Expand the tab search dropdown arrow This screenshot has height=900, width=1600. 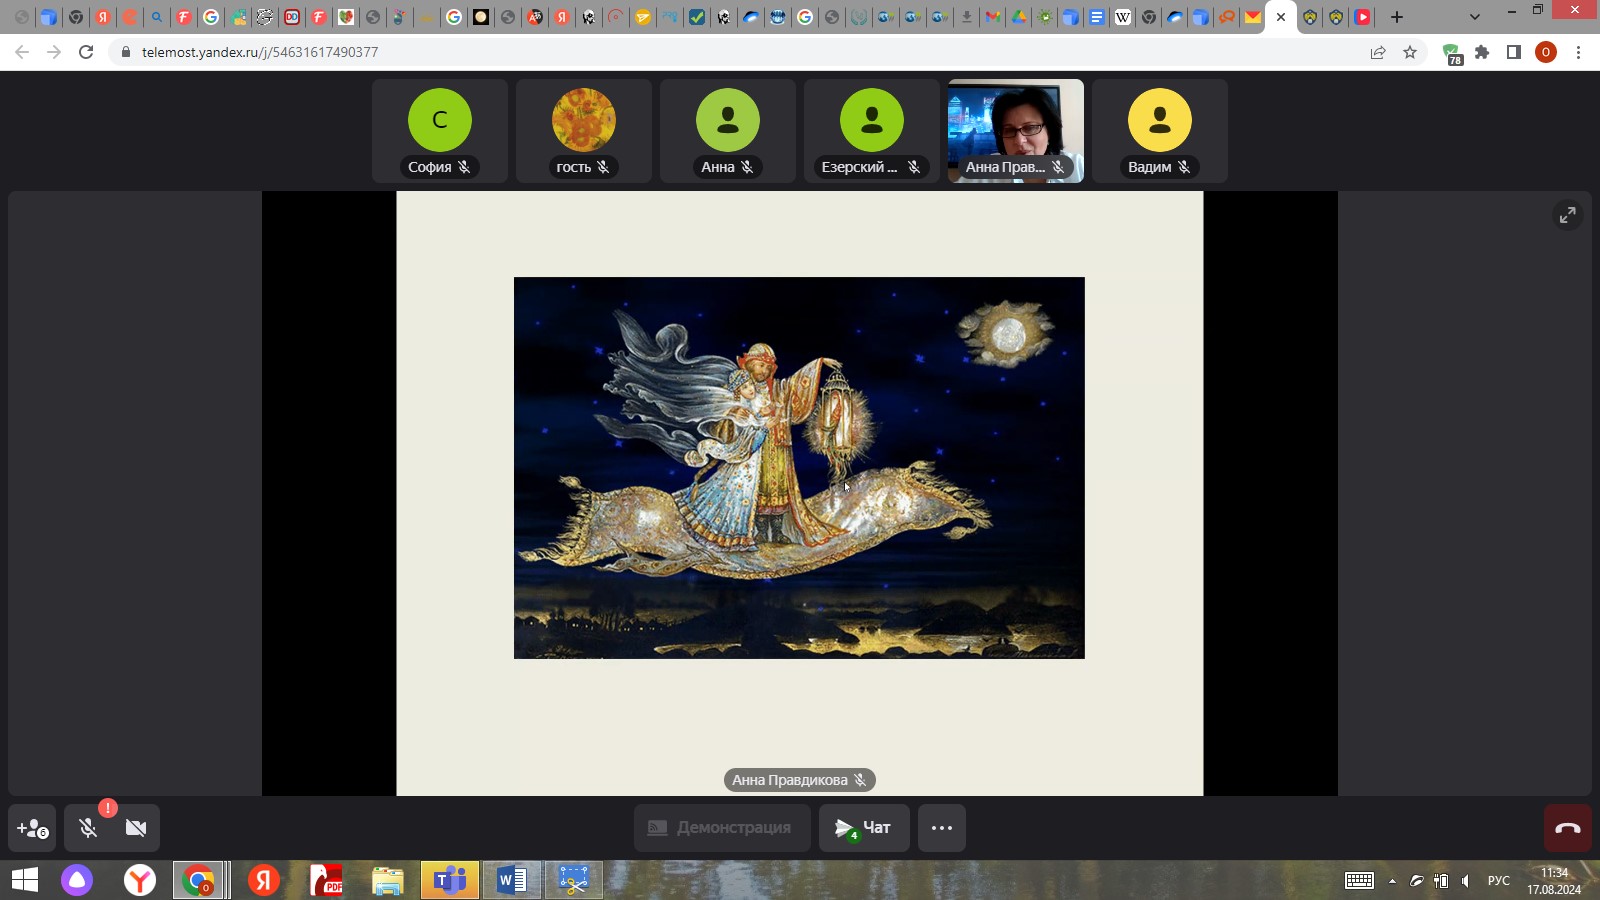point(1474,17)
